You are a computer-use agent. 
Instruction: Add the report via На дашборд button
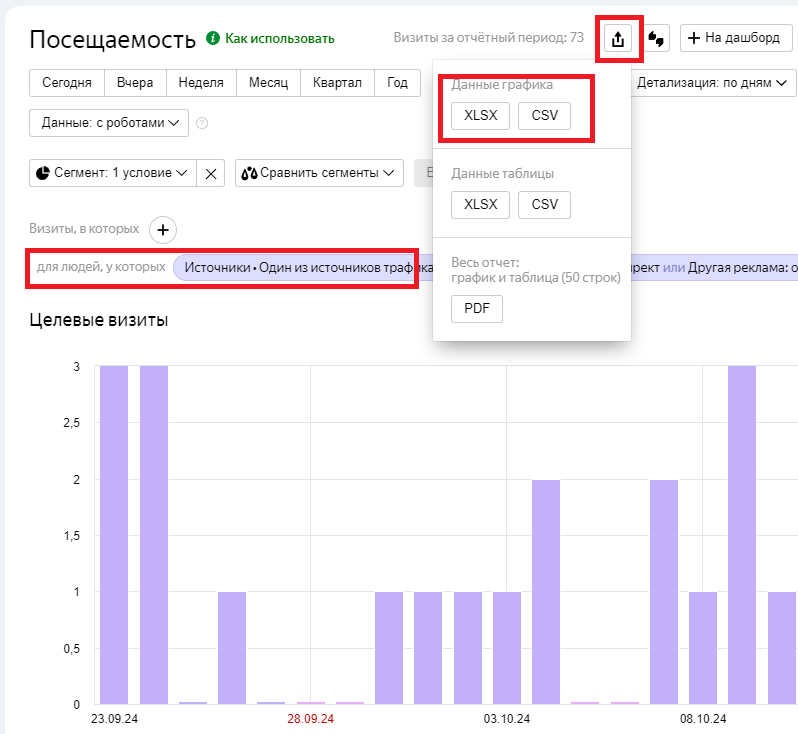coord(735,39)
